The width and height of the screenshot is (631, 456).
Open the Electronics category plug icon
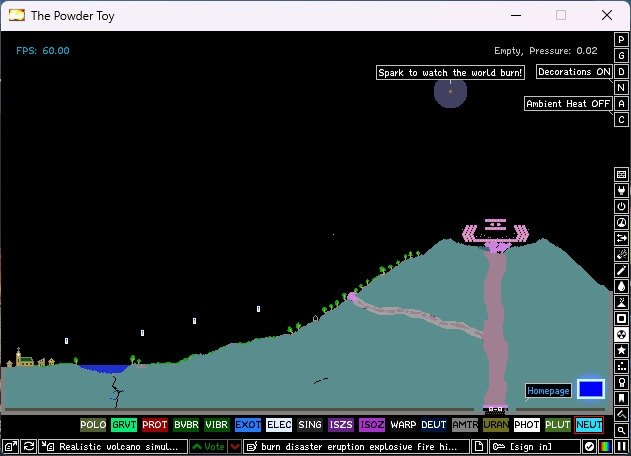tap(621, 190)
